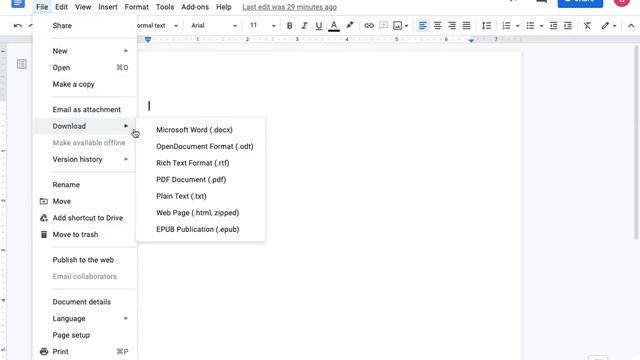
Task: Expand the editing mode dropdown arrow
Action: coord(614,26)
